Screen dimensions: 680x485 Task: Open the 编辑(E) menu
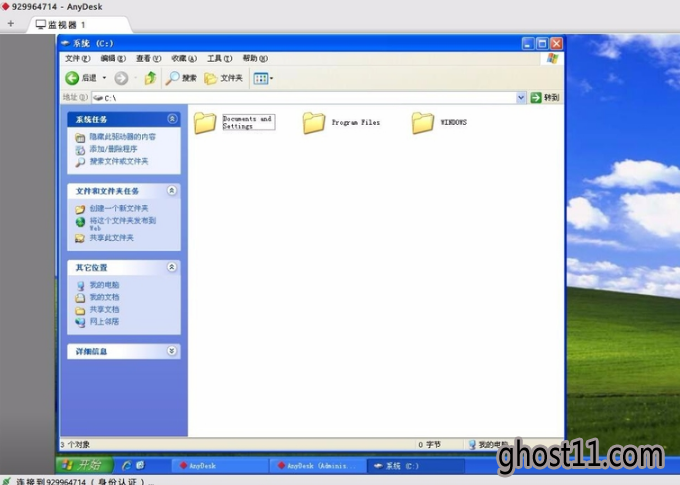(x=113, y=58)
